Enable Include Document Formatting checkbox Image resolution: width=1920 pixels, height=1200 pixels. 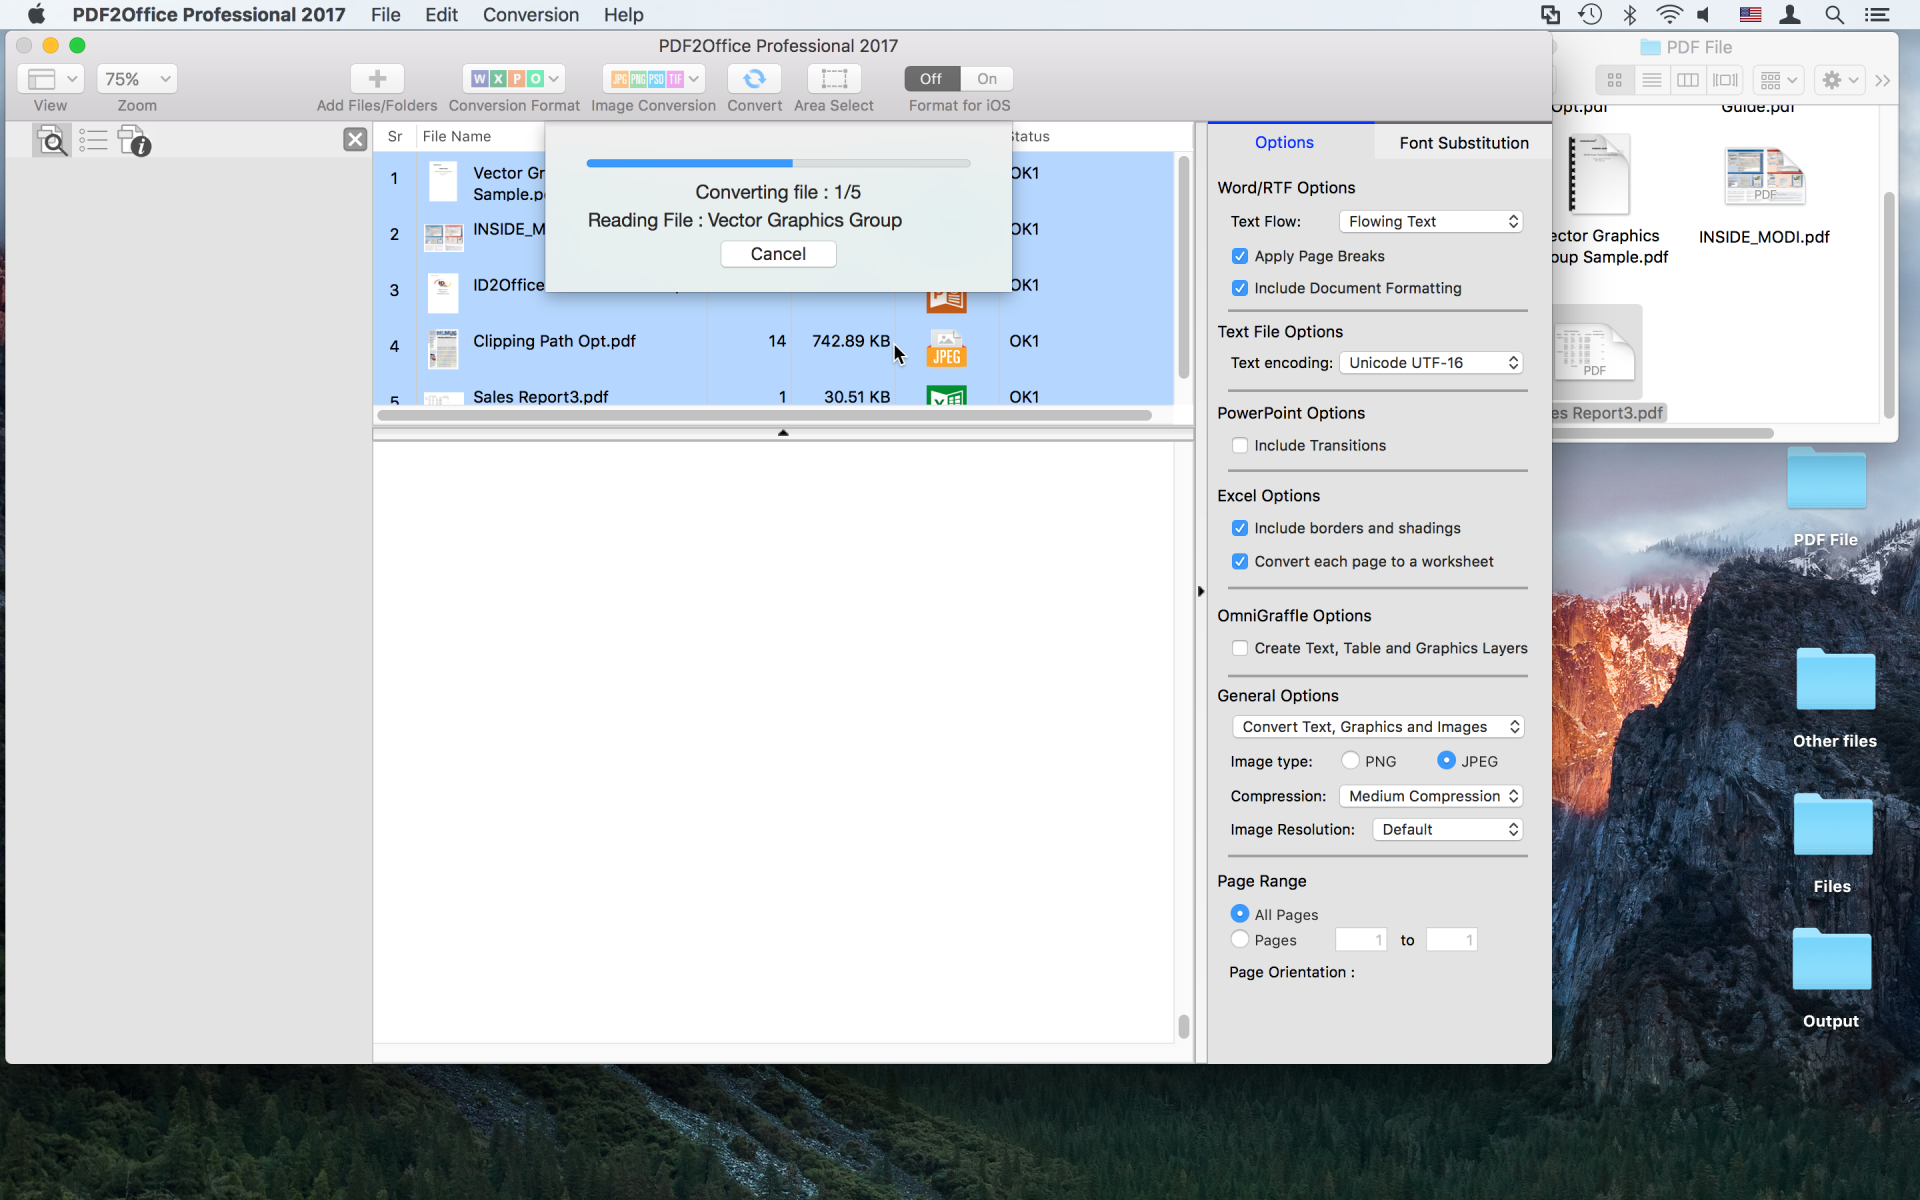pyautogui.click(x=1240, y=288)
